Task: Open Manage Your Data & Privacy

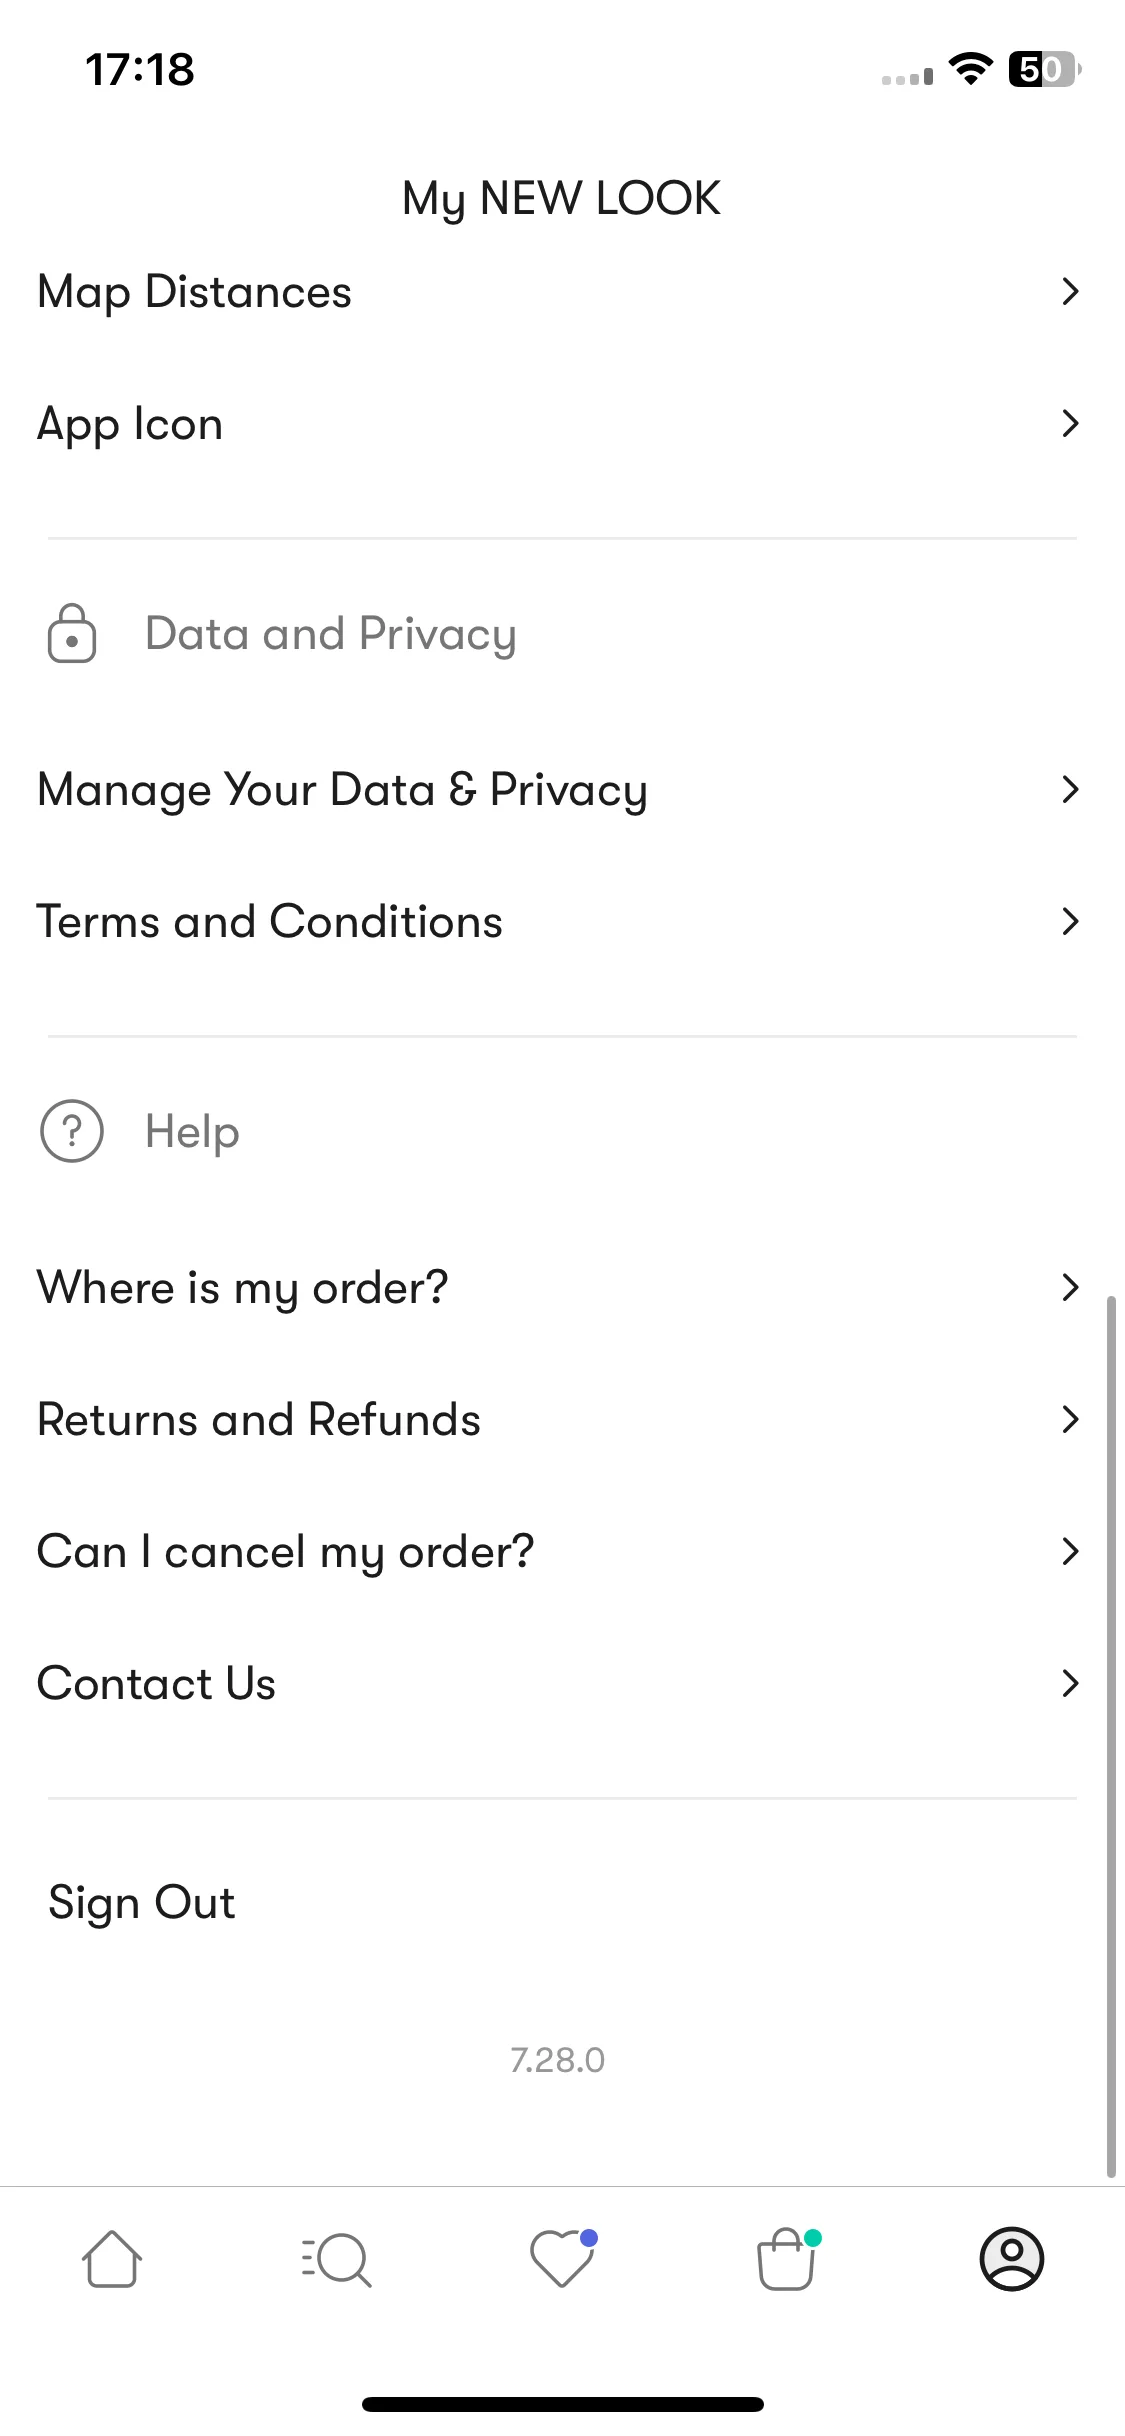Action: (562, 789)
